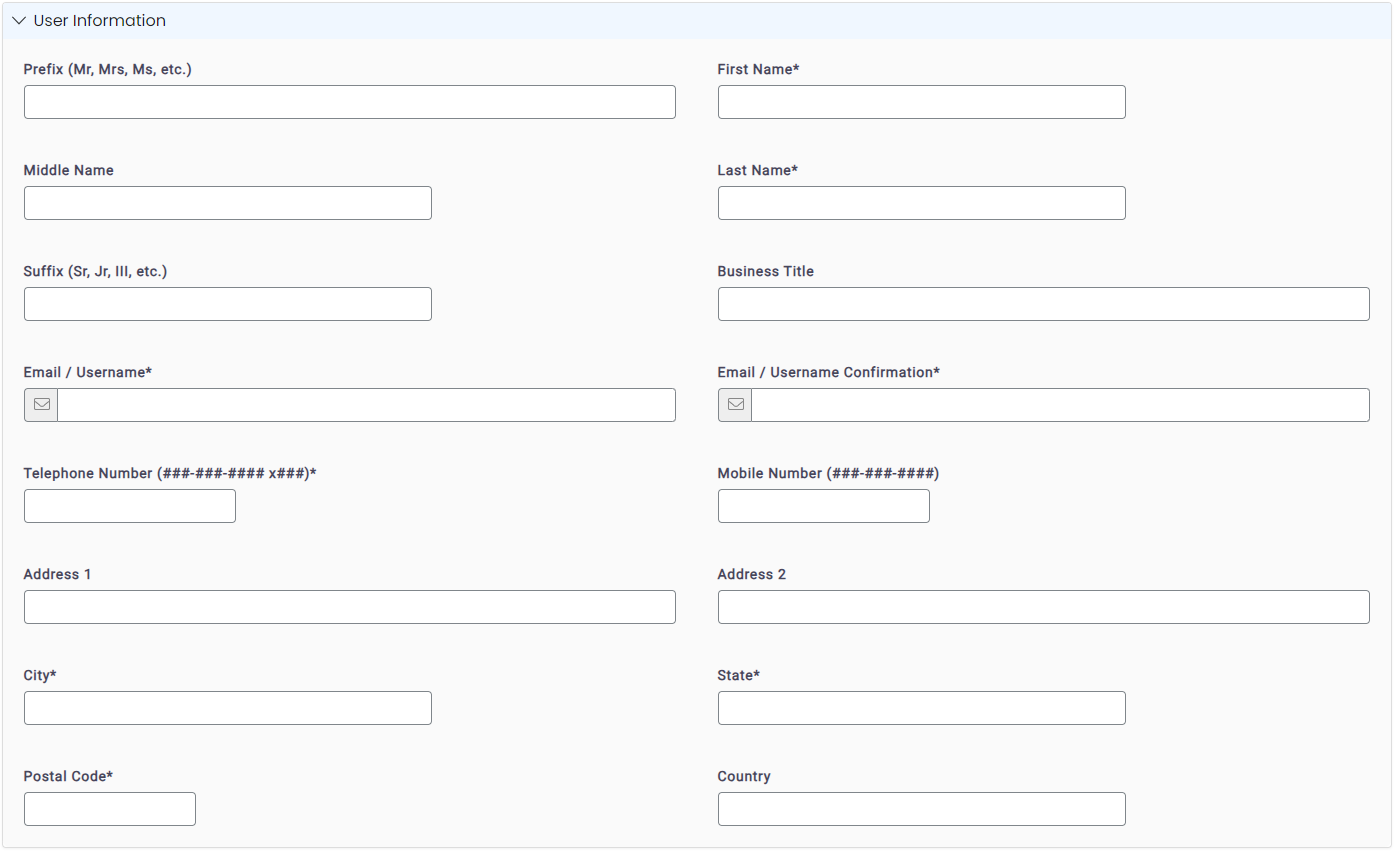
Task: Select the First Name input
Action: click(920, 101)
